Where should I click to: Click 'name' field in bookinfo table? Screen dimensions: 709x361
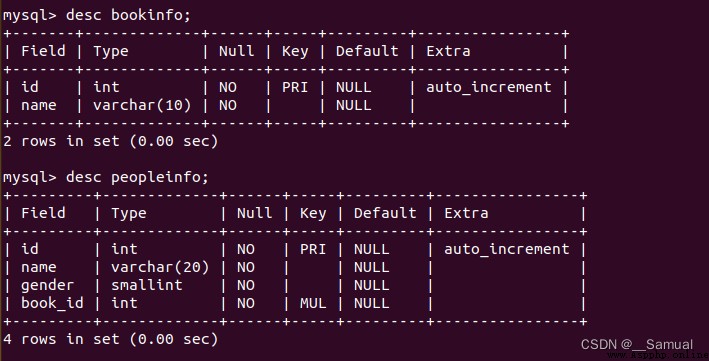pyautogui.click(x=39, y=105)
